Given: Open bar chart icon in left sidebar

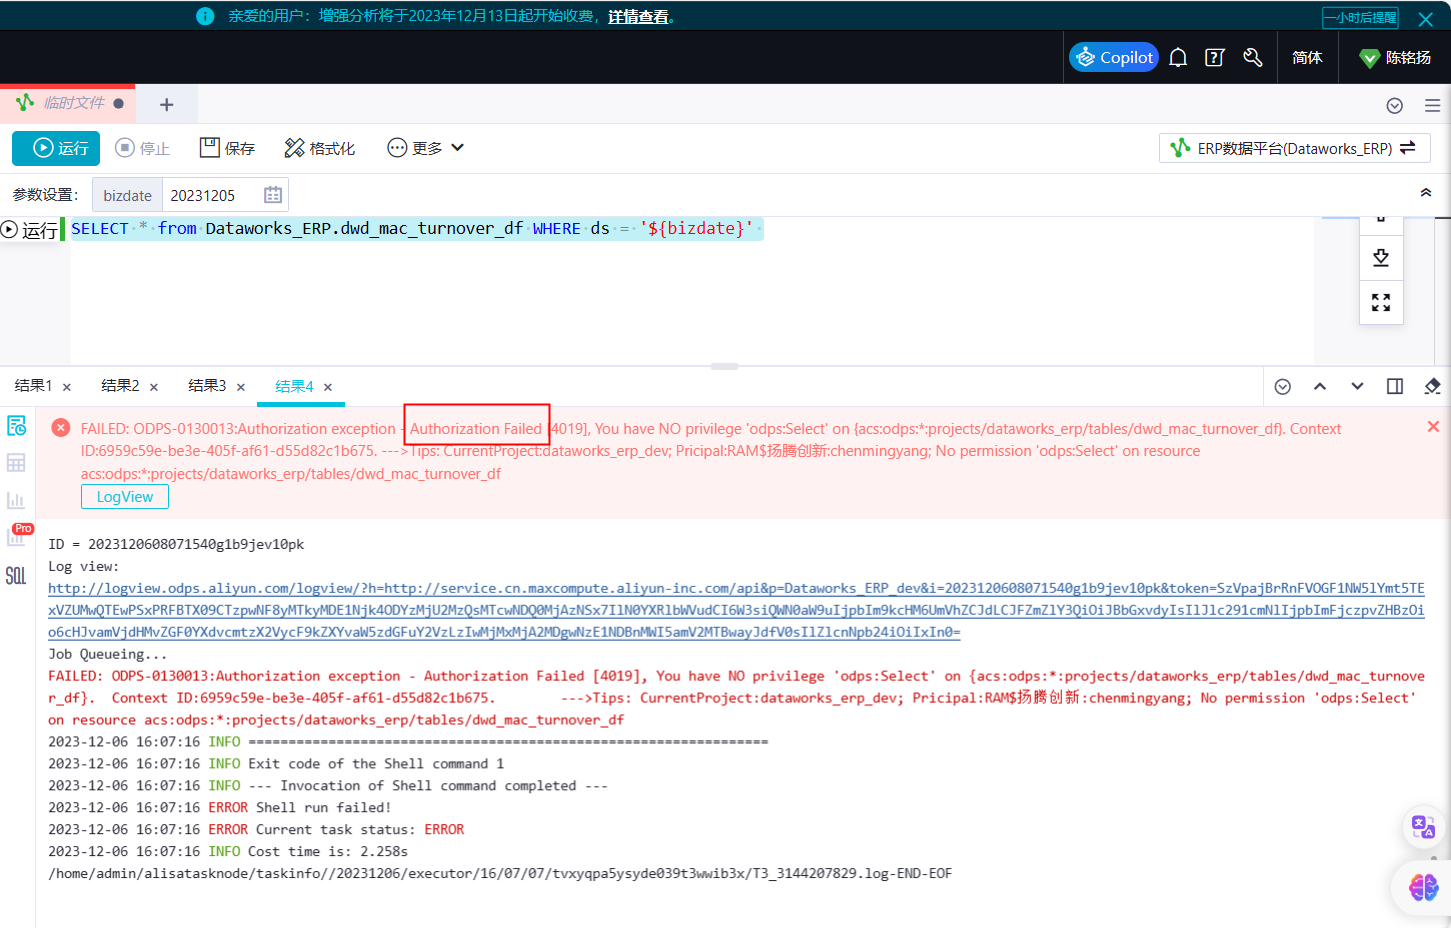Looking at the screenshot, I should pos(16,500).
